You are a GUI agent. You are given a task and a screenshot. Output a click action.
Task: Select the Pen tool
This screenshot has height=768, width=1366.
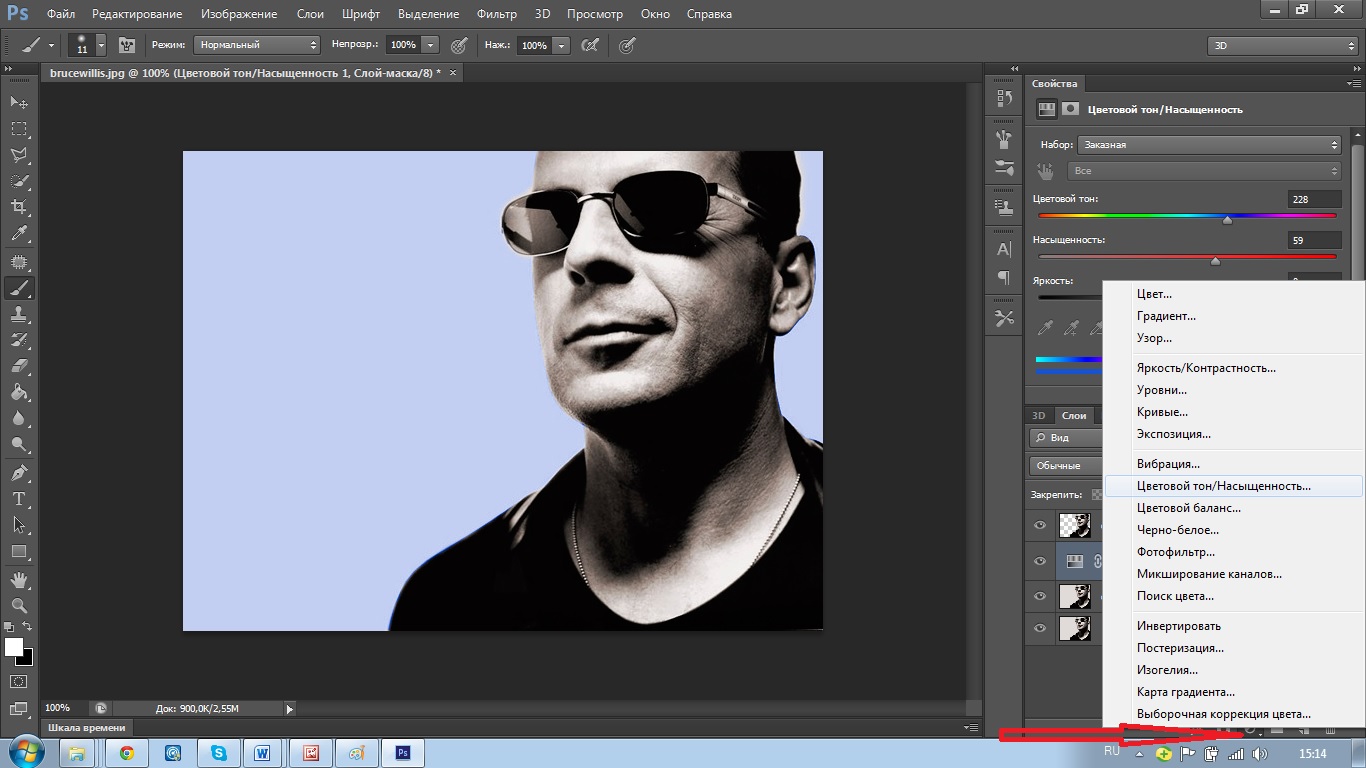(x=19, y=472)
